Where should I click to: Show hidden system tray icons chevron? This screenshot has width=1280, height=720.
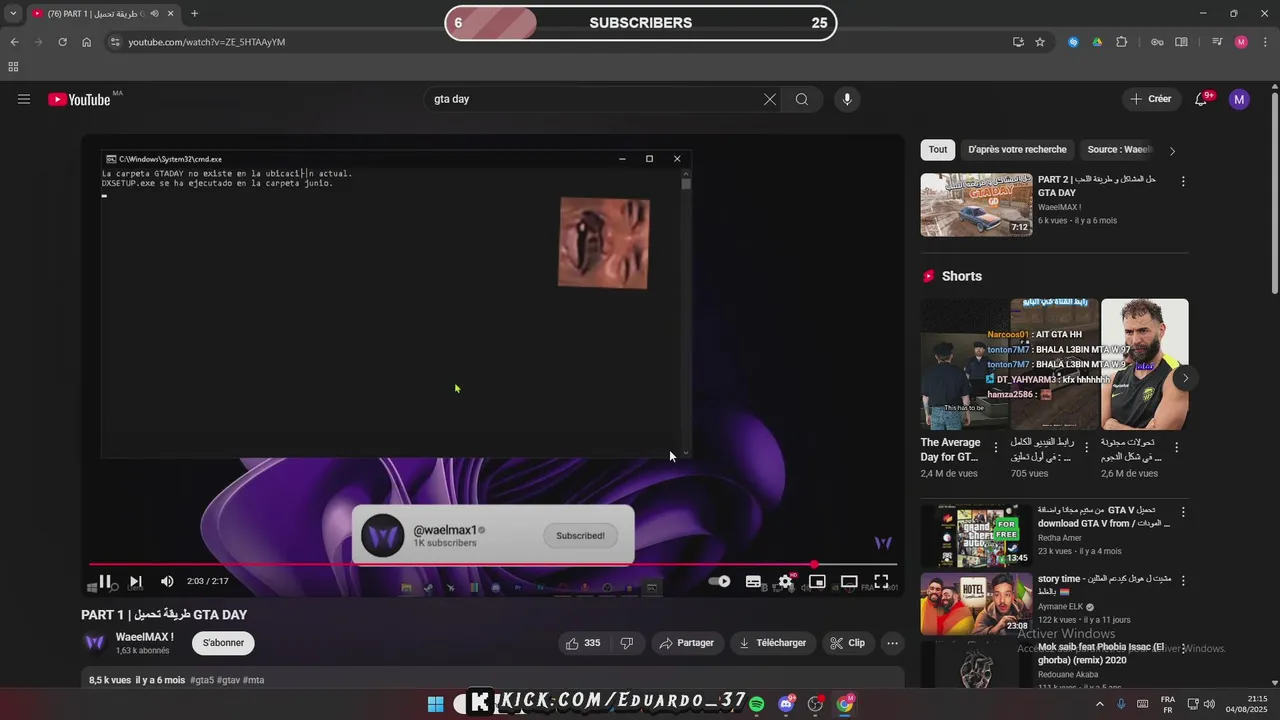tap(1100, 704)
